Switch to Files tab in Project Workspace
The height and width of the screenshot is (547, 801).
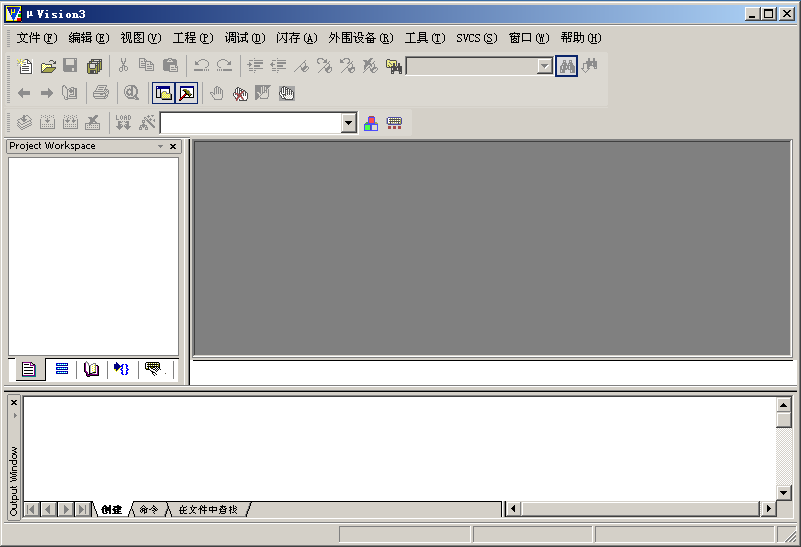(x=29, y=369)
